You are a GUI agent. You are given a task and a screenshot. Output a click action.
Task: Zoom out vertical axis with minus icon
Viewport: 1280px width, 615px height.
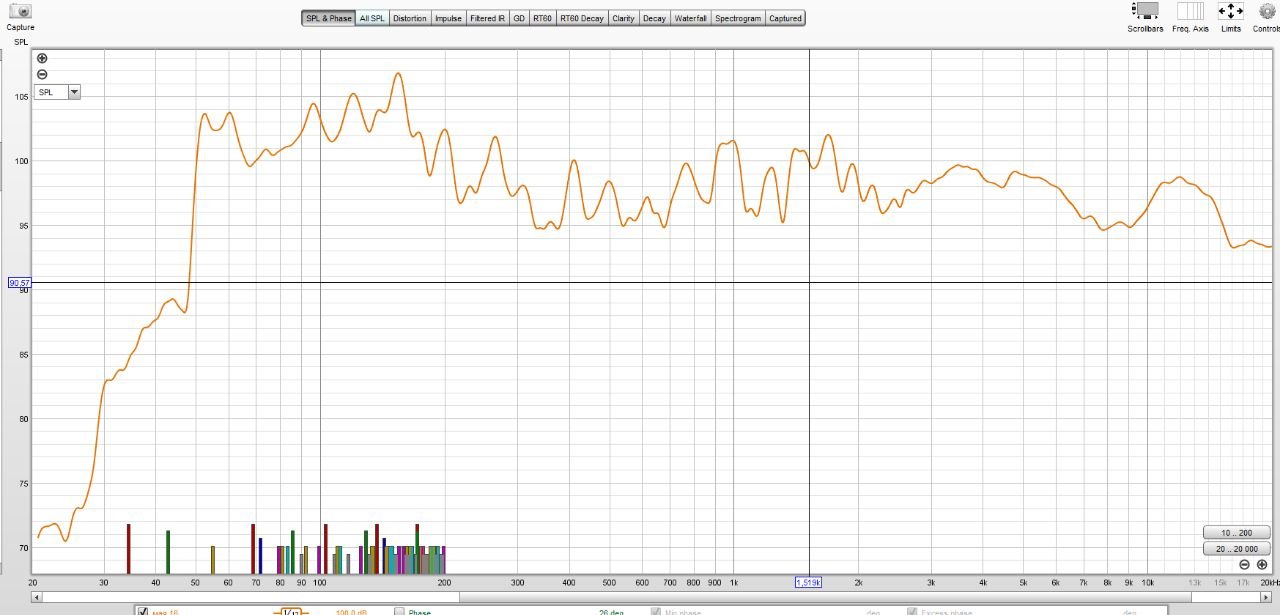pos(42,74)
